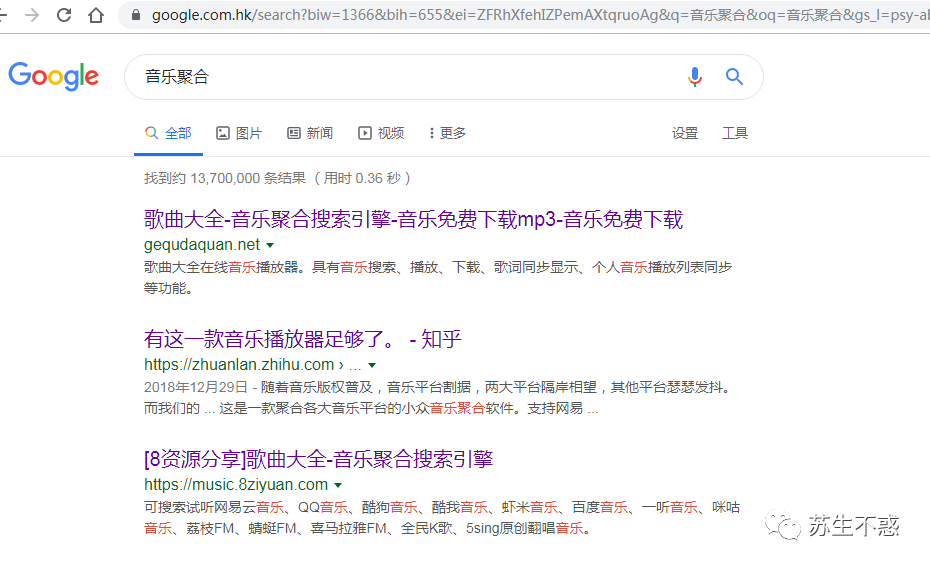Click the snippet starting 歌曲大全在线音乐播放器
This screenshot has width=930, height=567.
438,278
